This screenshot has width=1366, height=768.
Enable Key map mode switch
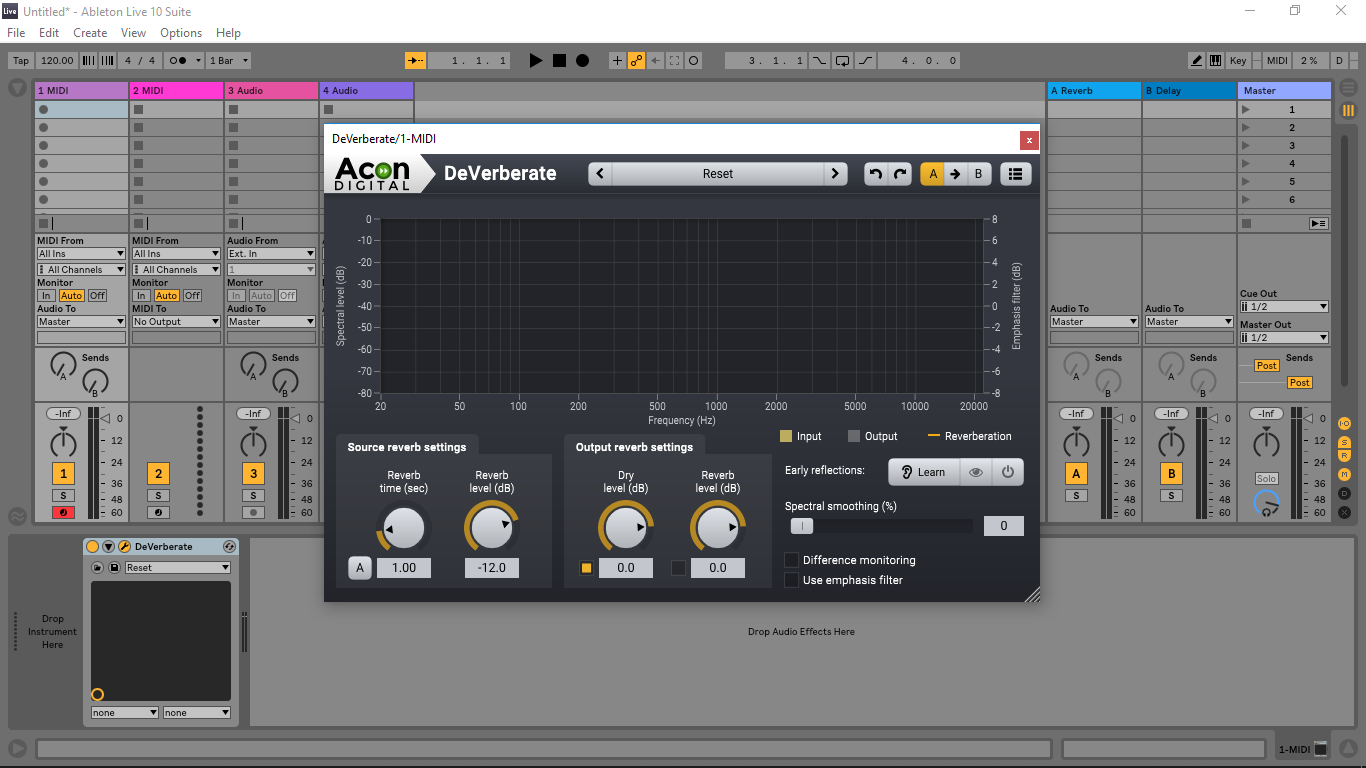(1238, 61)
